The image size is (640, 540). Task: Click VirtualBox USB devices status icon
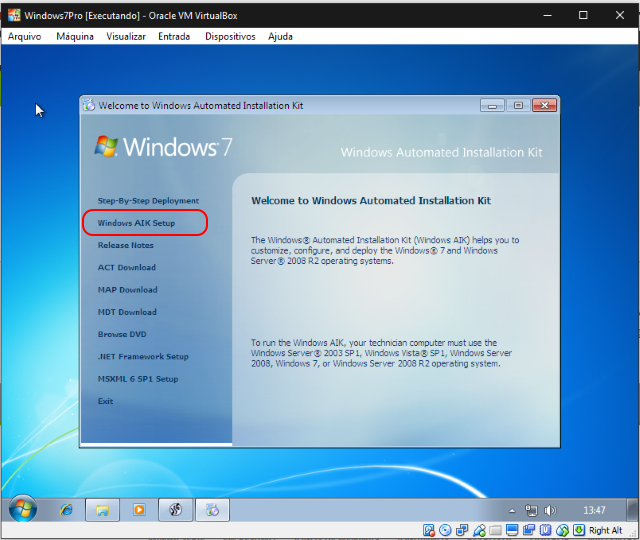pos(479,530)
